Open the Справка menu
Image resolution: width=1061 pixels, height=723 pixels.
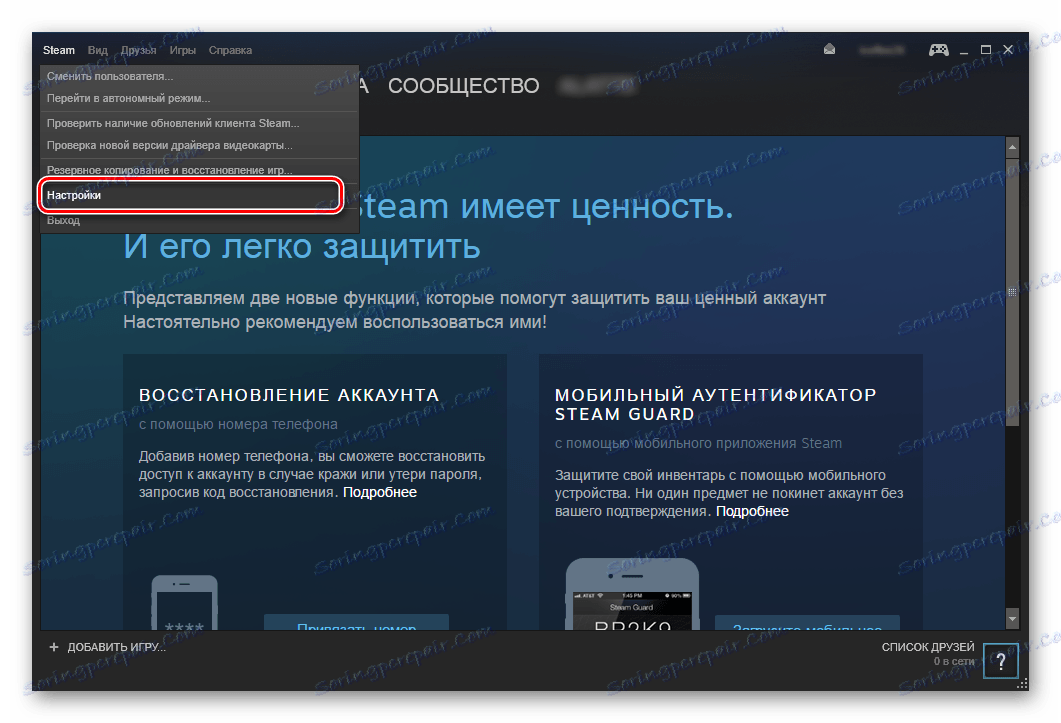(x=230, y=50)
